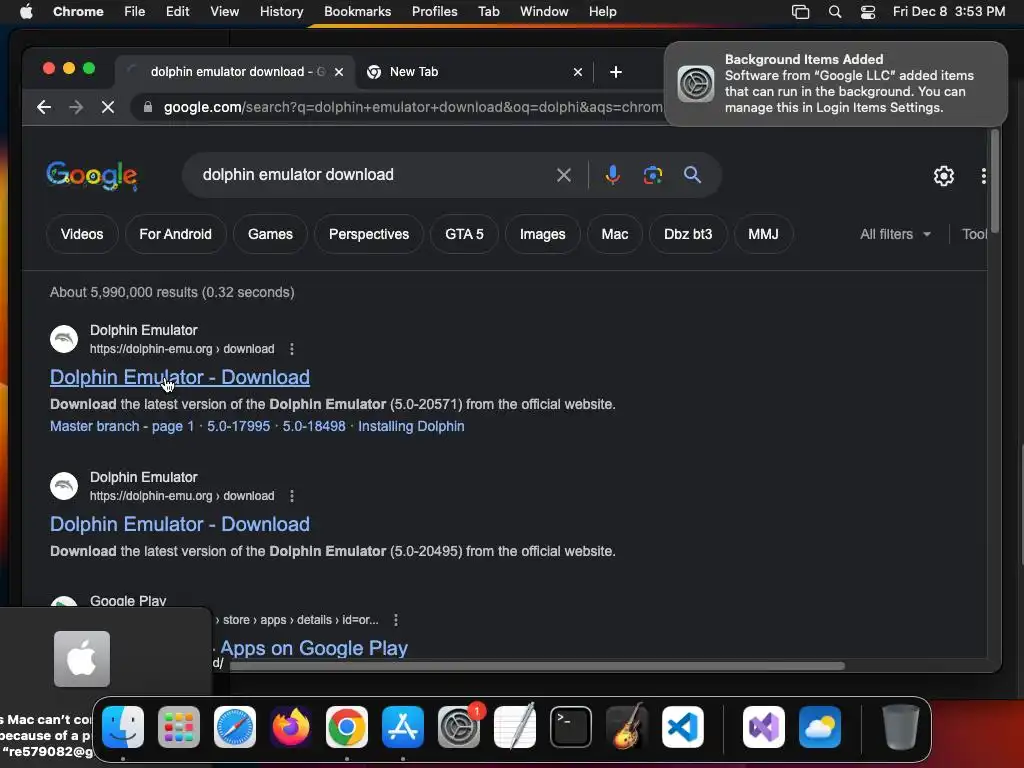The image size is (1024, 768).
Task: Start voice search with the microphone
Action: tap(613, 175)
